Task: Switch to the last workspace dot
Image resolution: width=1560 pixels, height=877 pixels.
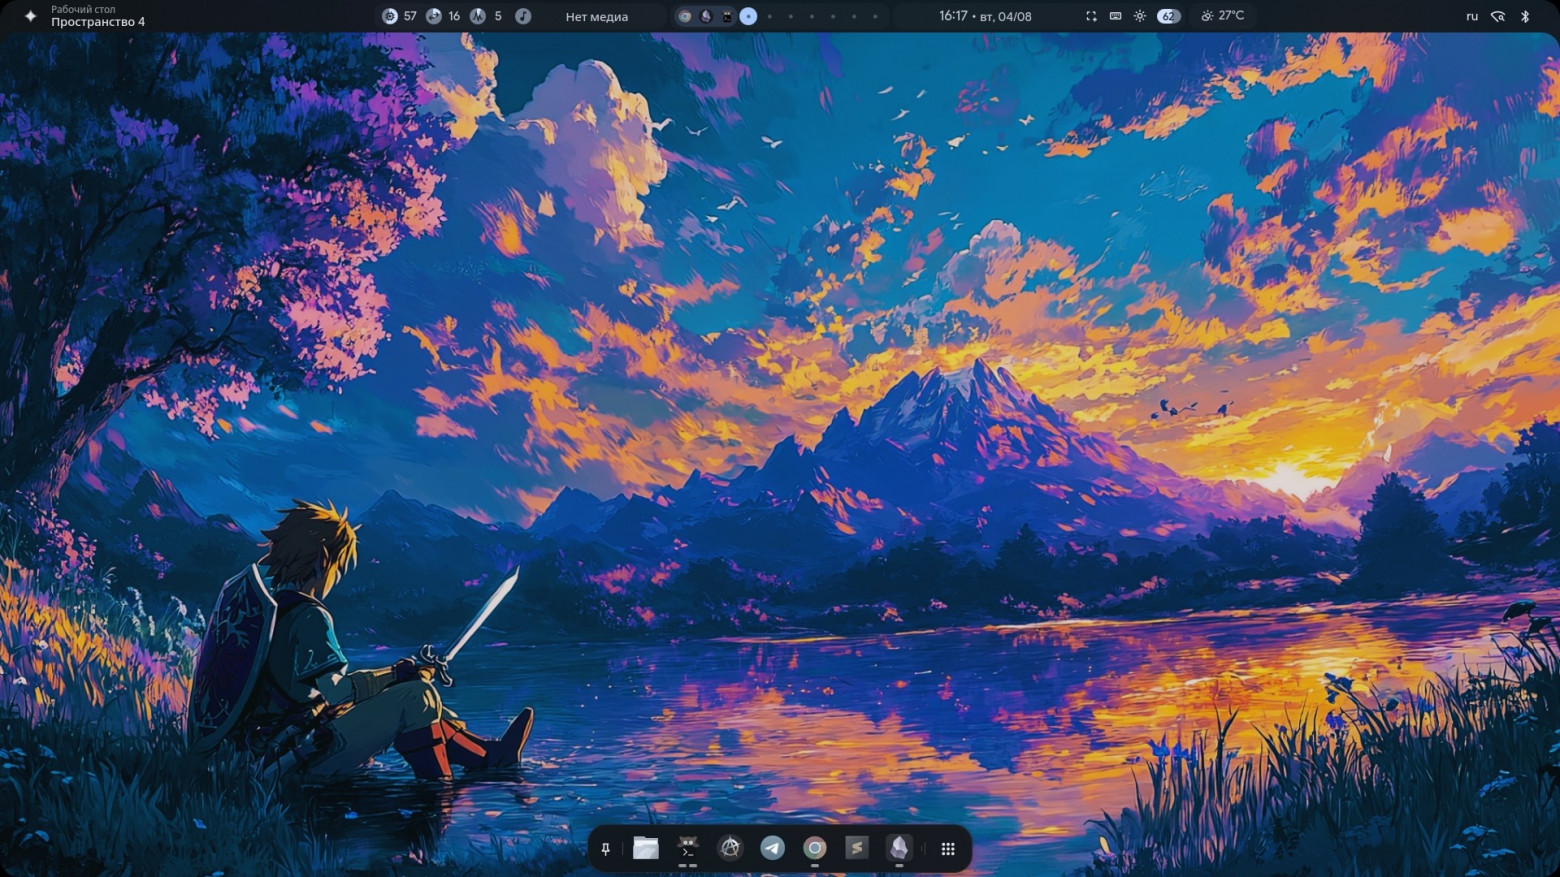Action: point(875,16)
